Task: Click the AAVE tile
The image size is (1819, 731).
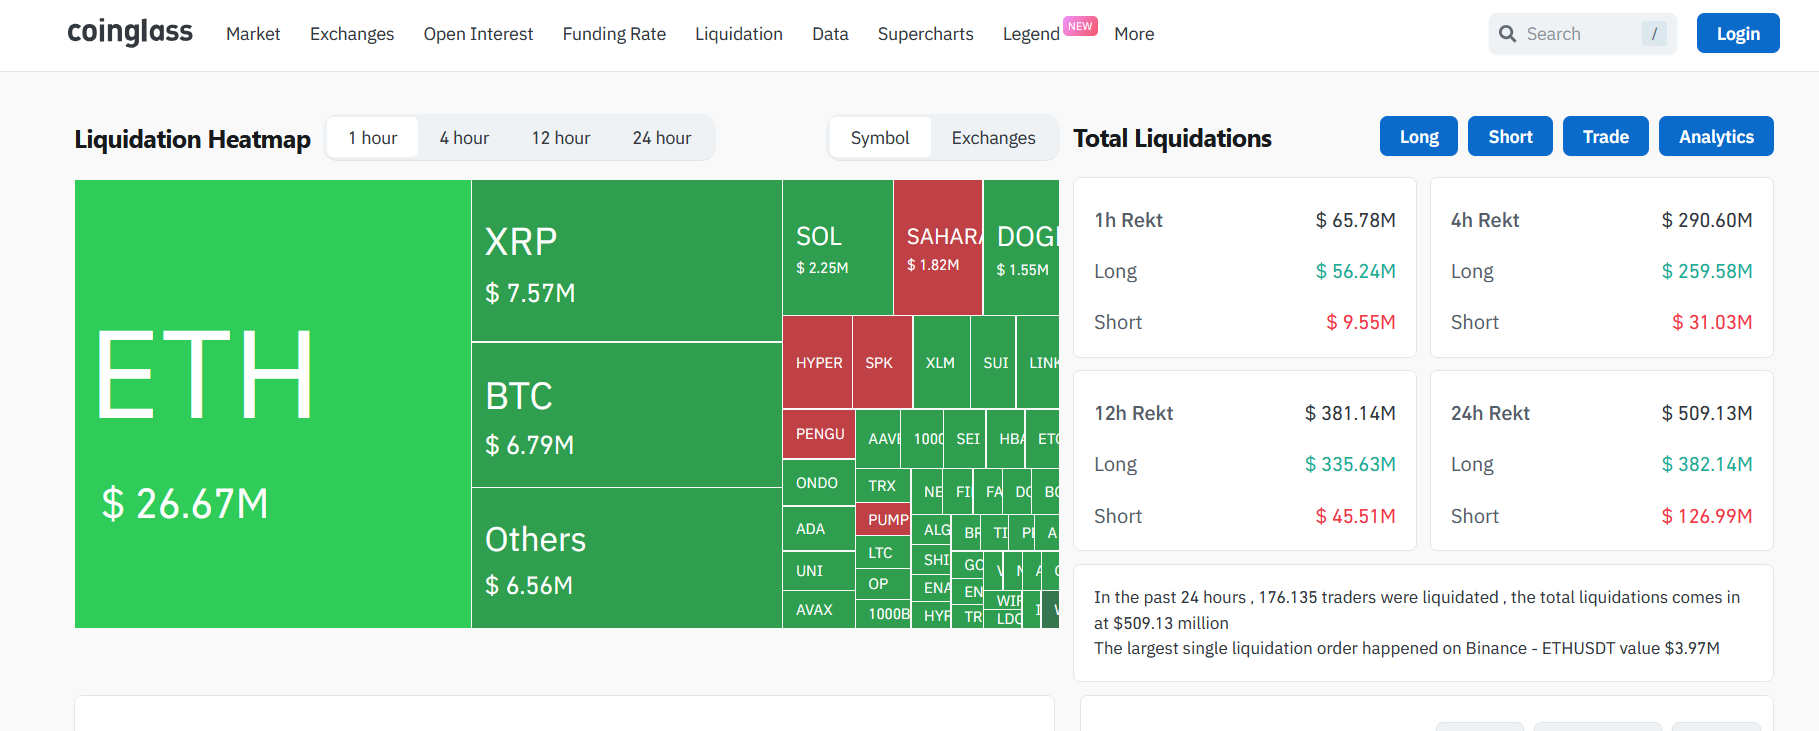Action: click(879, 439)
